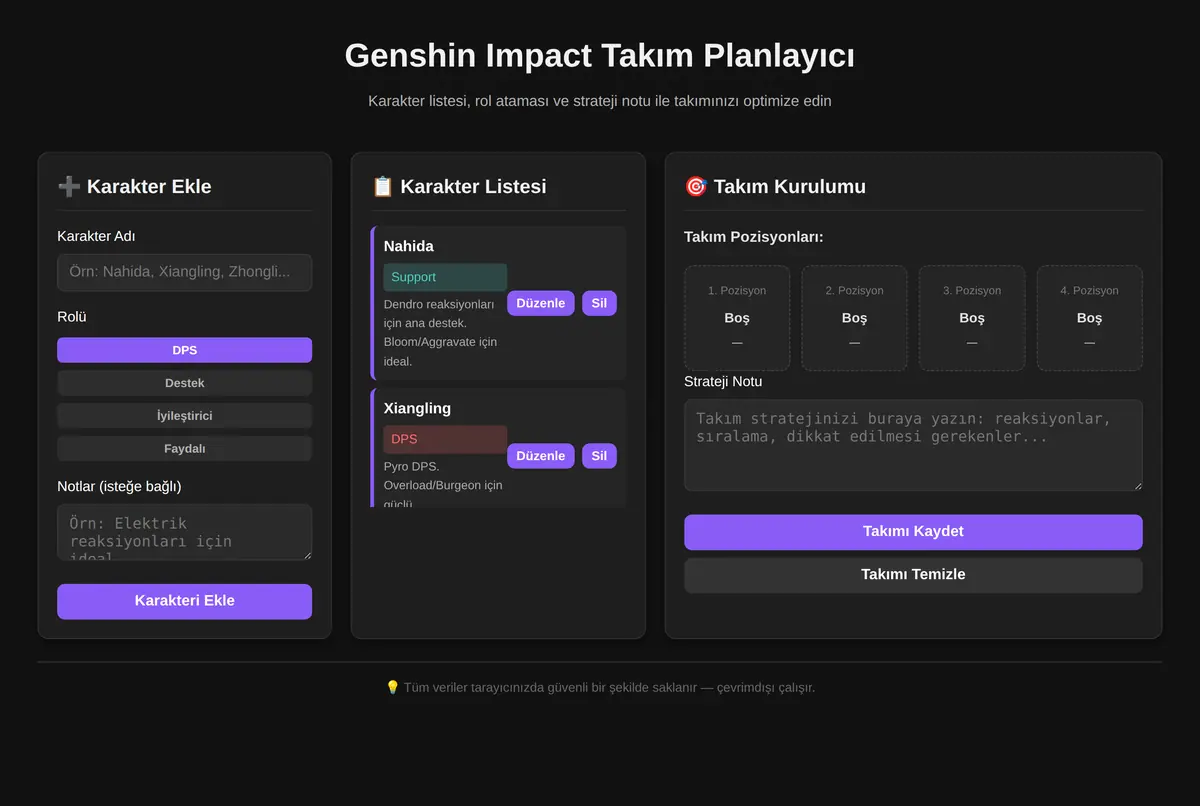The width and height of the screenshot is (1200, 806).
Task: Save team with Takımı Kaydet
Action: (913, 532)
